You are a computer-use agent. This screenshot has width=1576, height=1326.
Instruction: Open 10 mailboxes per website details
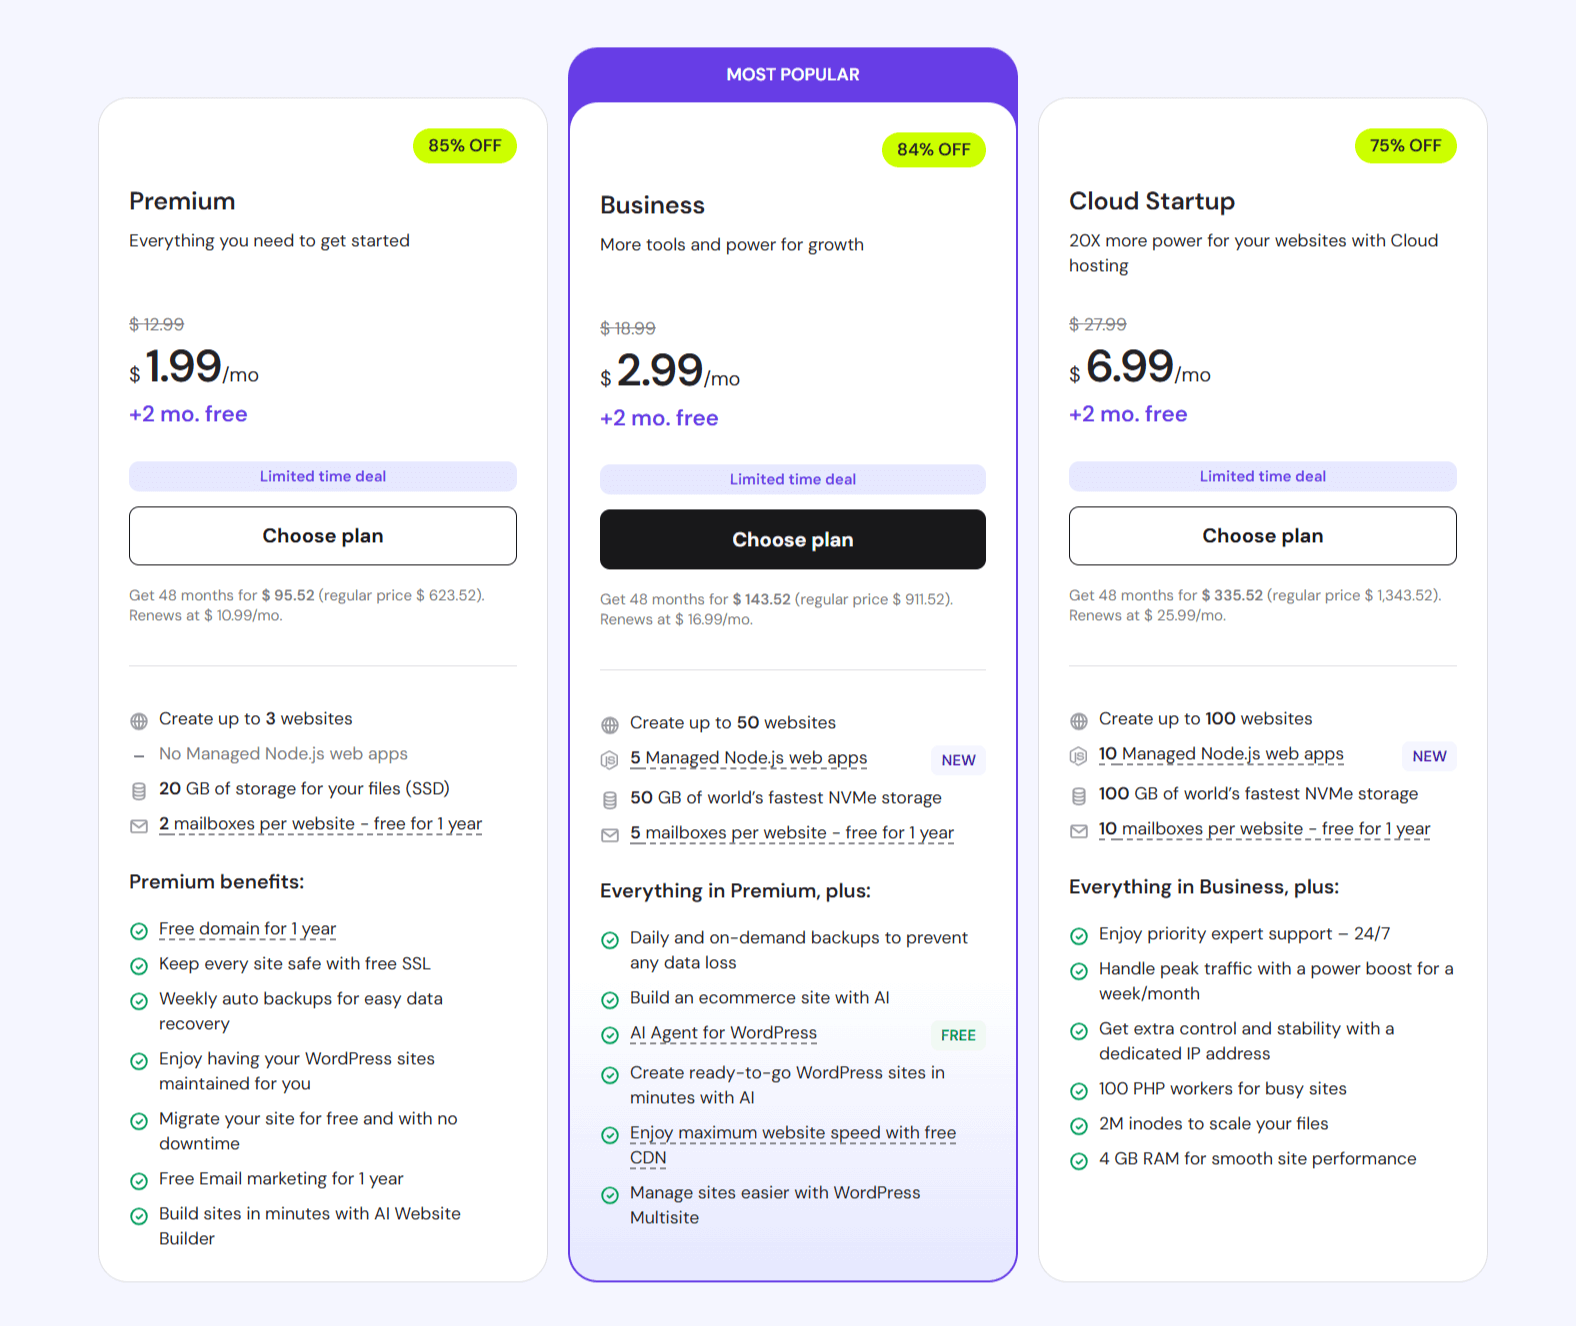tap(1264, 829)
